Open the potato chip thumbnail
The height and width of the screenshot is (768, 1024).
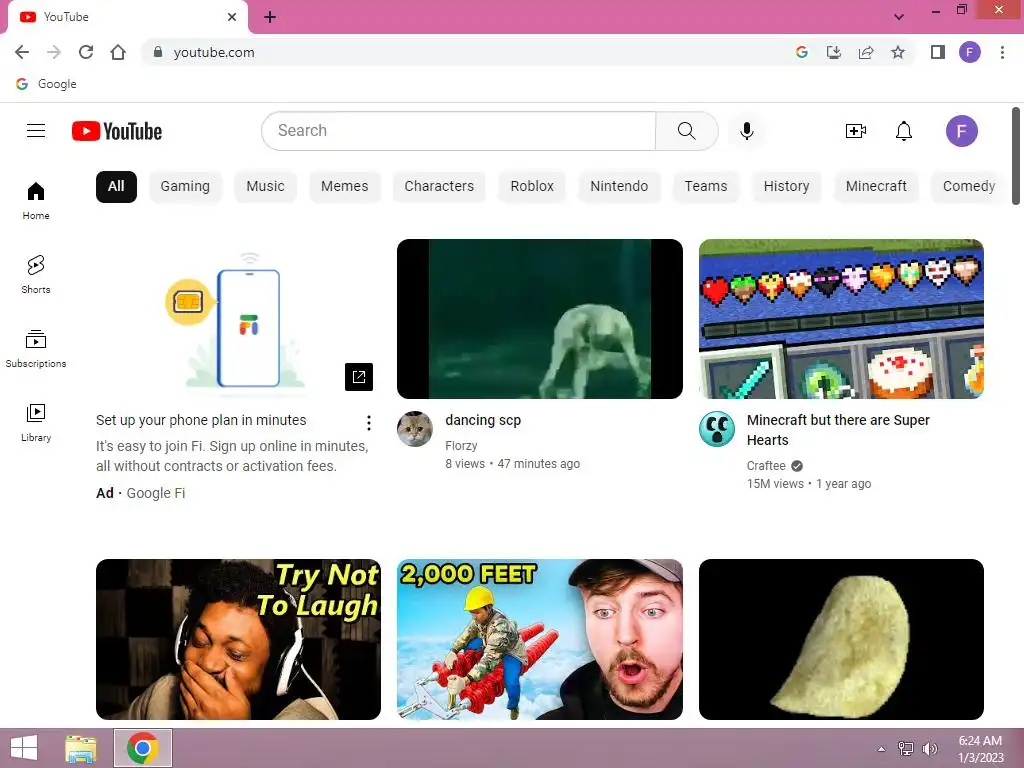pyautogui.click(x=841, y=639)
